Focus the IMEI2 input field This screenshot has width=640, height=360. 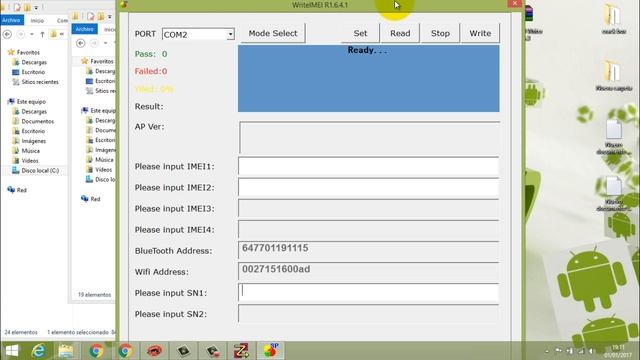pyautogui.click(x=369, y=188)
